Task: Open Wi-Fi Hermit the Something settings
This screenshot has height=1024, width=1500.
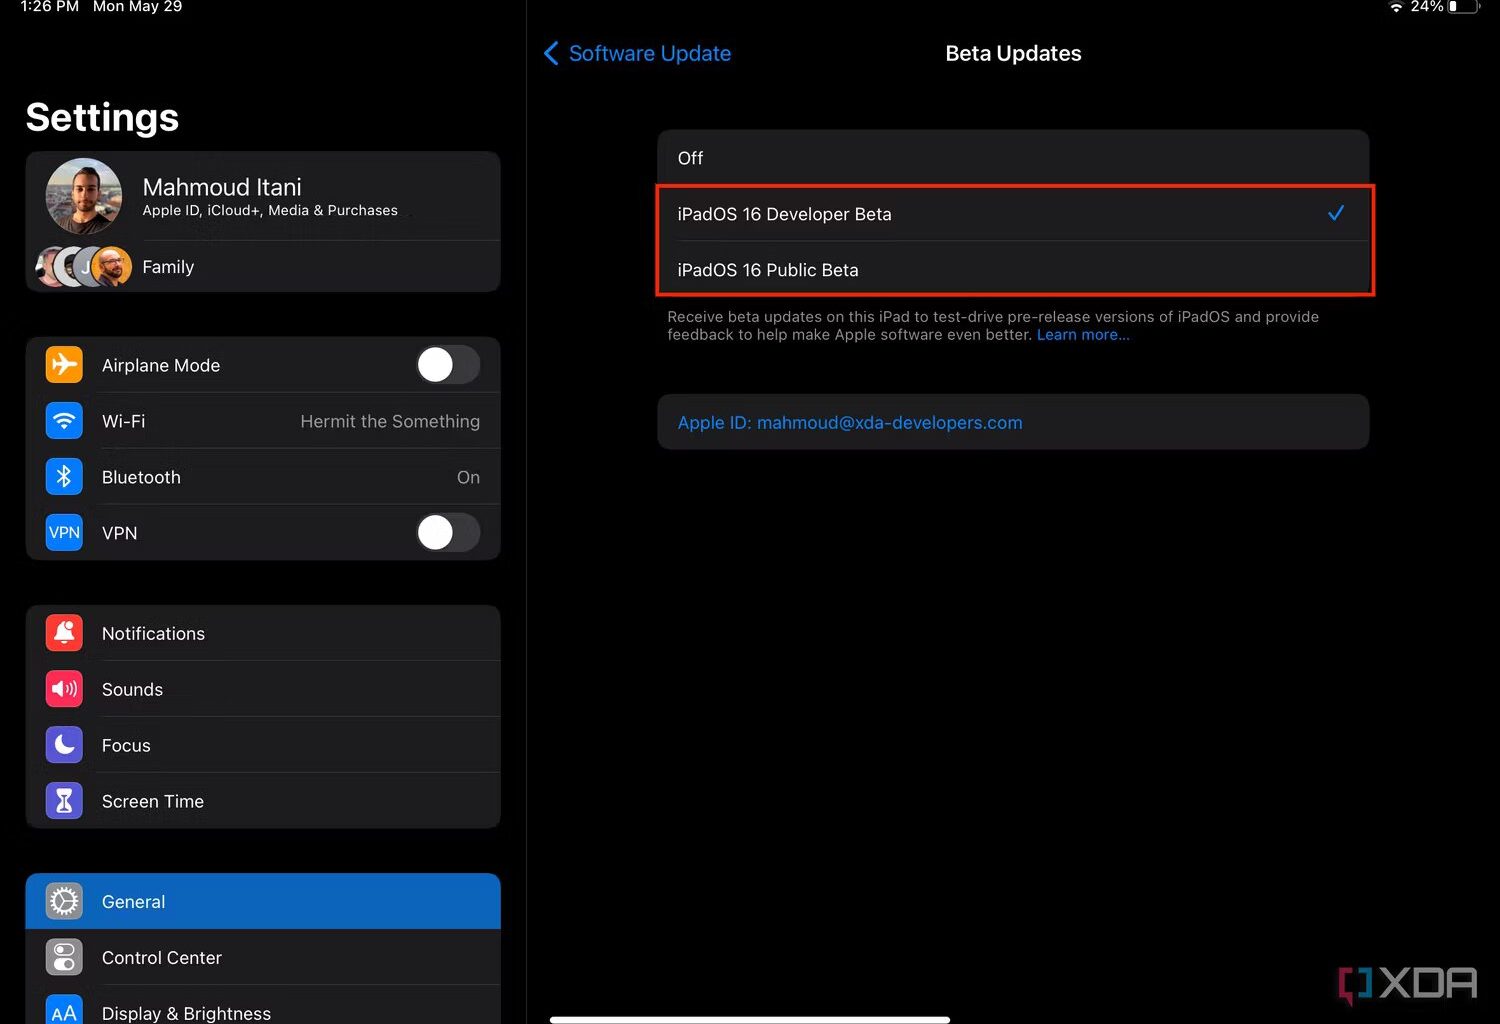Action: (263, 421)
